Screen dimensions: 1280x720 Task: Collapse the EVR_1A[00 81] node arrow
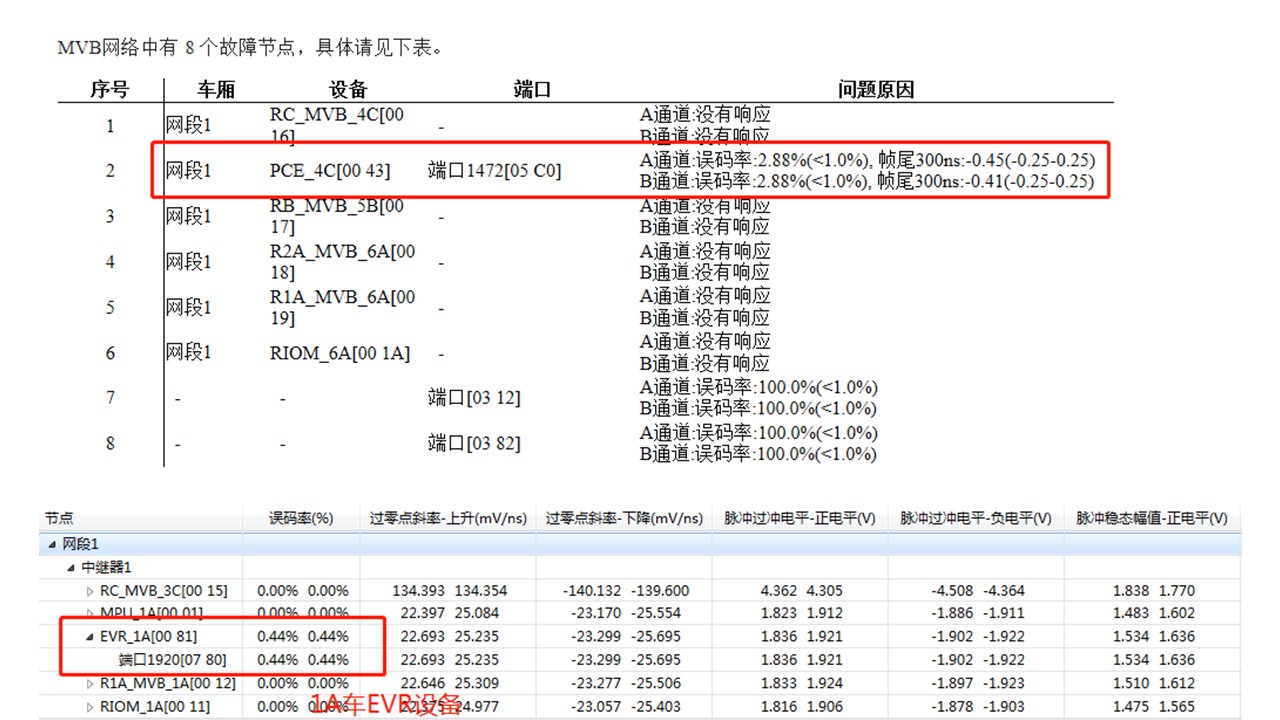91,636
